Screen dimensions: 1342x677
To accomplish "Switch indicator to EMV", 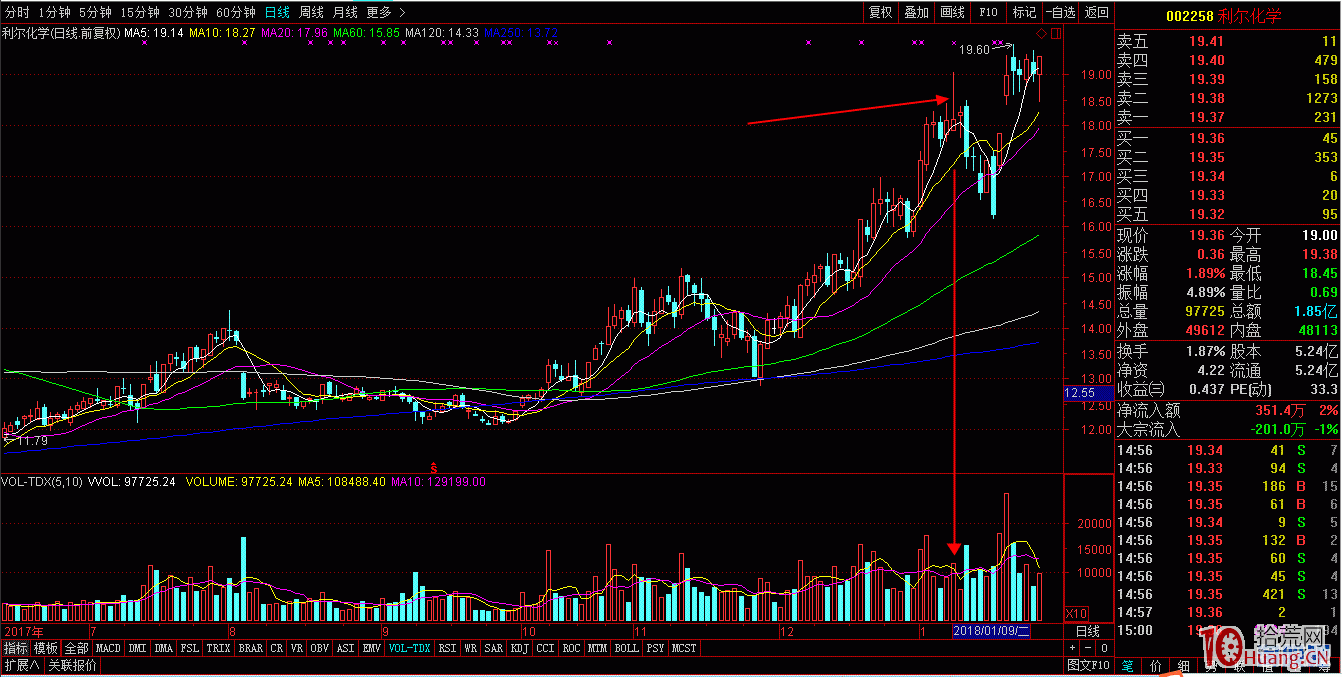I will (372, 648).
